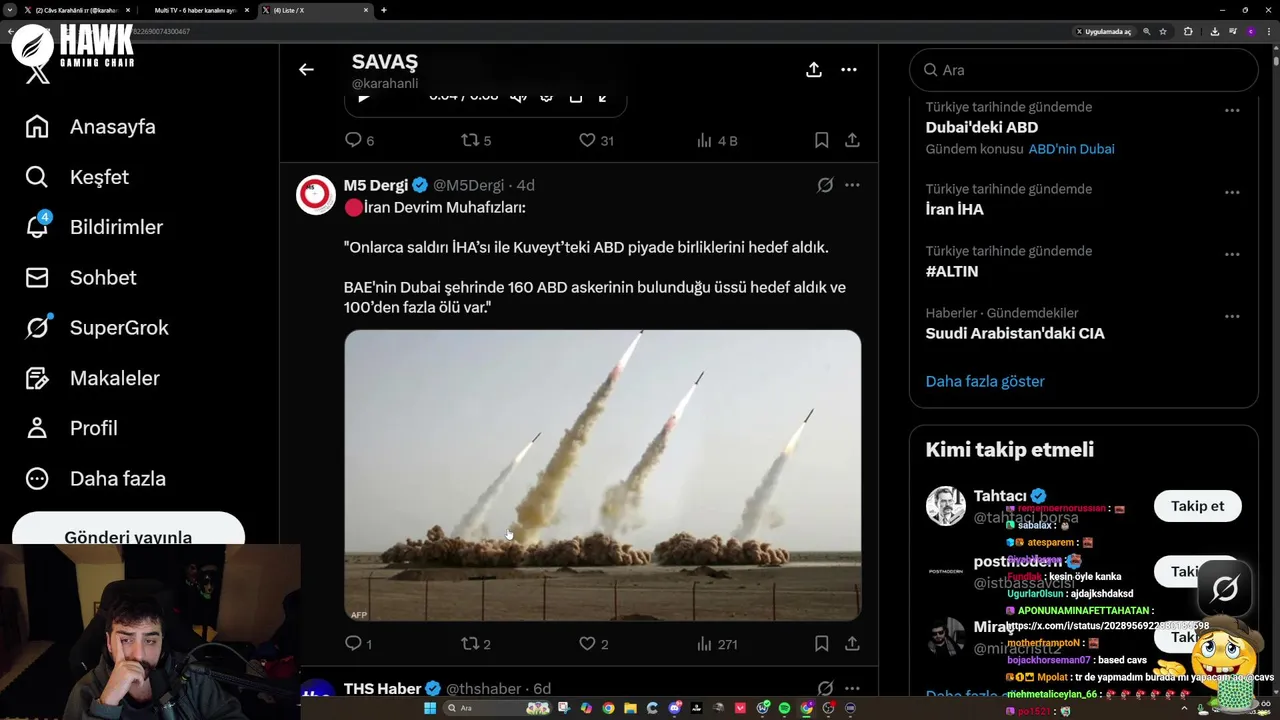Open more options for #ALTIN trend
Screen dimensions: 1280x720
[1232, 254]
